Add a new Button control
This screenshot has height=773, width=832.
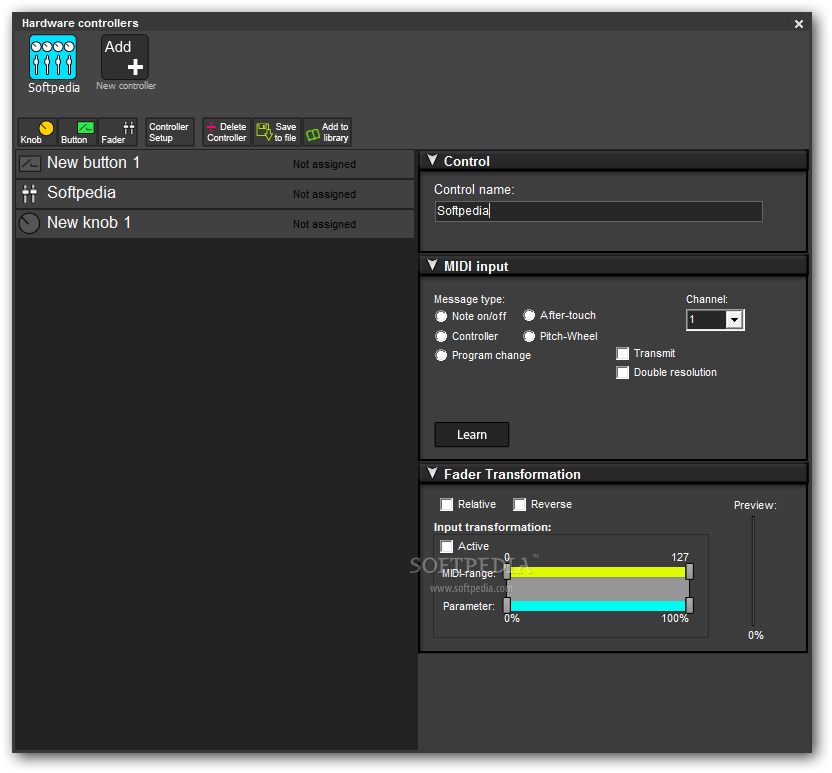click(x=77, y=132)
